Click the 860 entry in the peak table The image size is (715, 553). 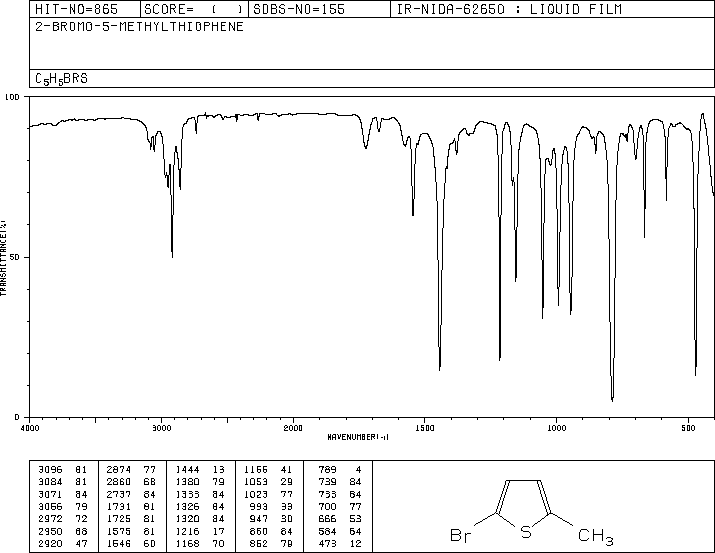(259, 532)
